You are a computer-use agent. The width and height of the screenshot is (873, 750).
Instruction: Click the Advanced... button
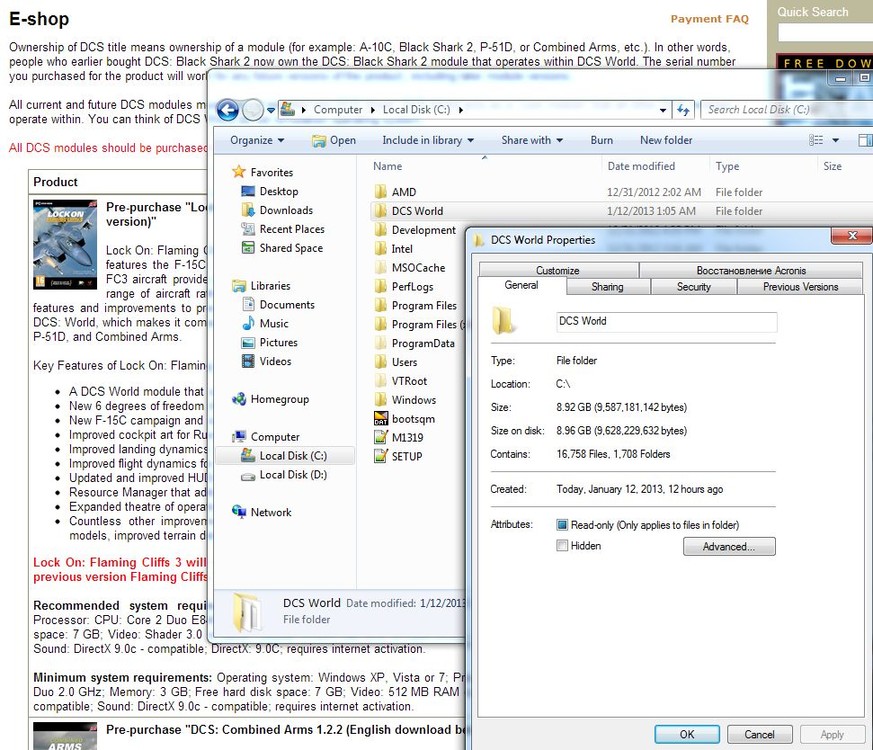(729, 546)
